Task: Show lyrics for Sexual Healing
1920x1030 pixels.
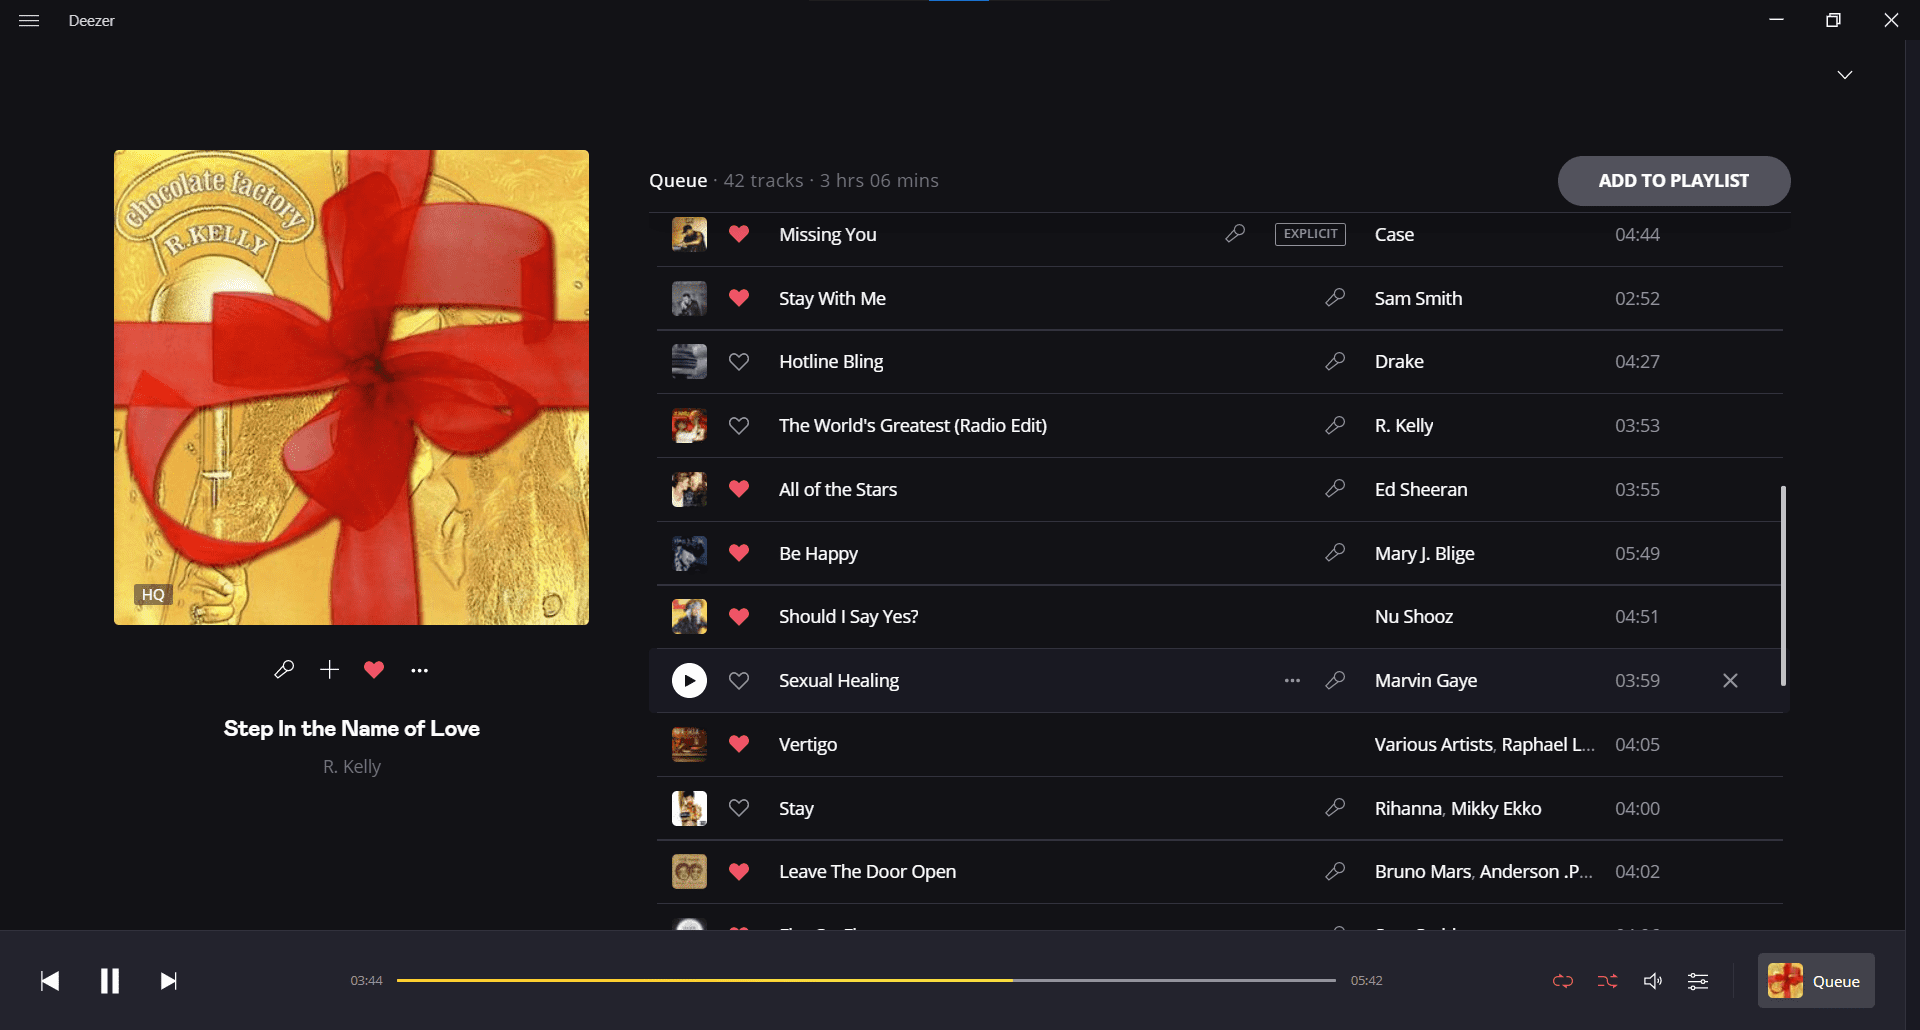Action: (x=1335, y=680)
